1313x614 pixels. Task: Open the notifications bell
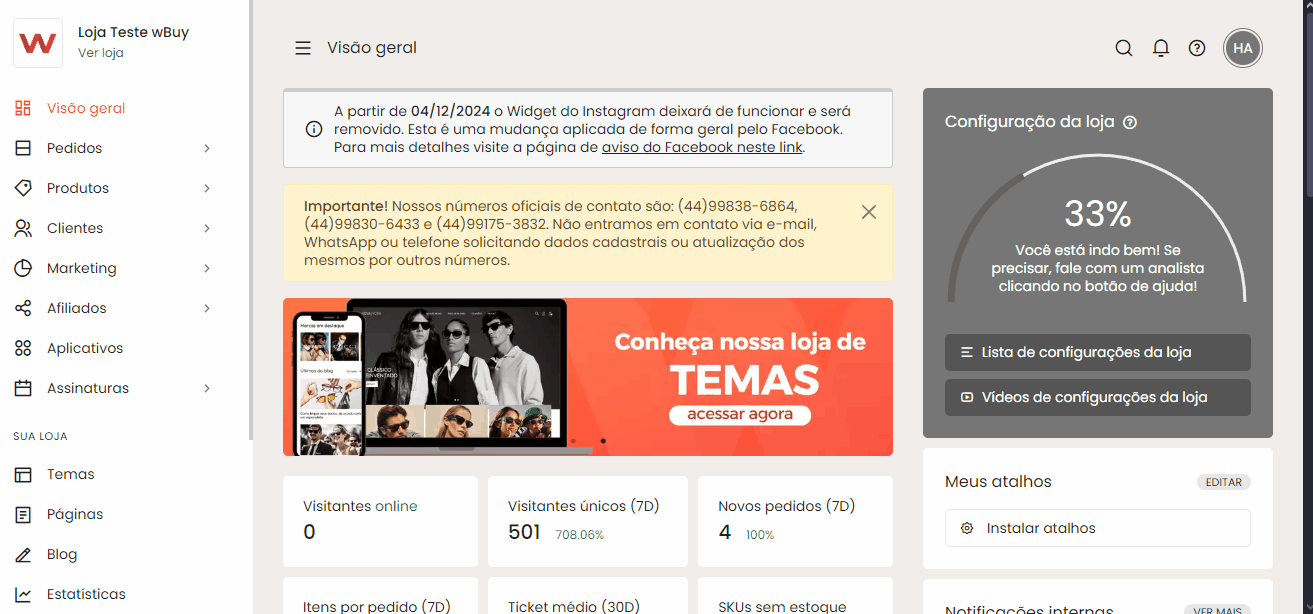pyautogui.click(x=1161, y=48)
